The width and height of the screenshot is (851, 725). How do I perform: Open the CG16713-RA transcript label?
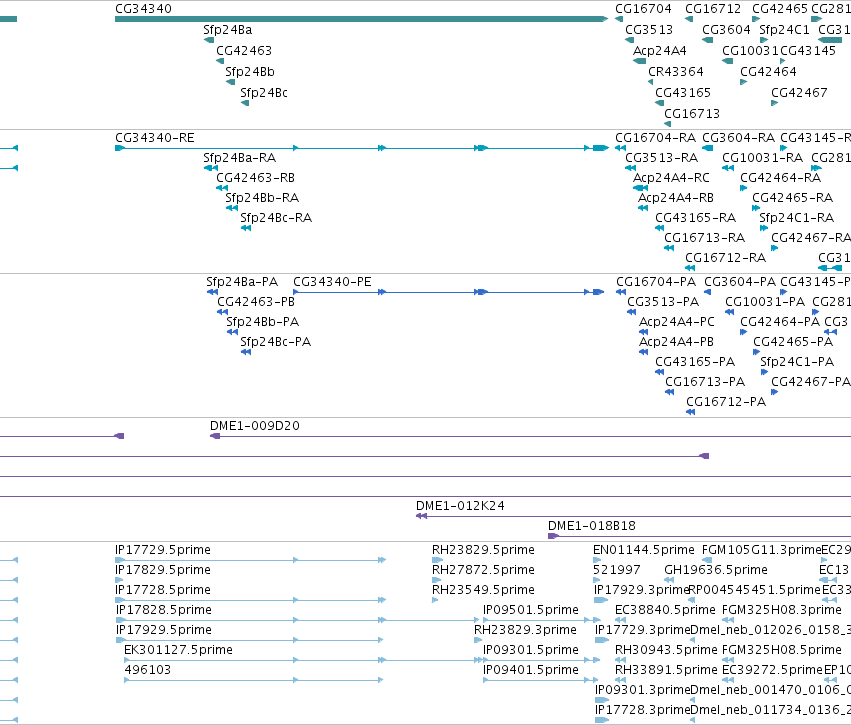point(704,238)
